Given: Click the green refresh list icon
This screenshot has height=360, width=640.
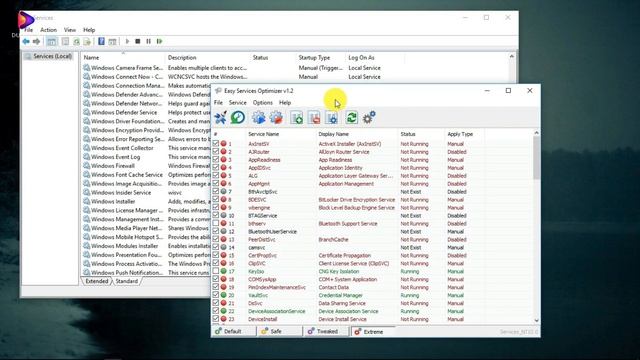Looking at the screenshot, I should (x=351, y=118).
